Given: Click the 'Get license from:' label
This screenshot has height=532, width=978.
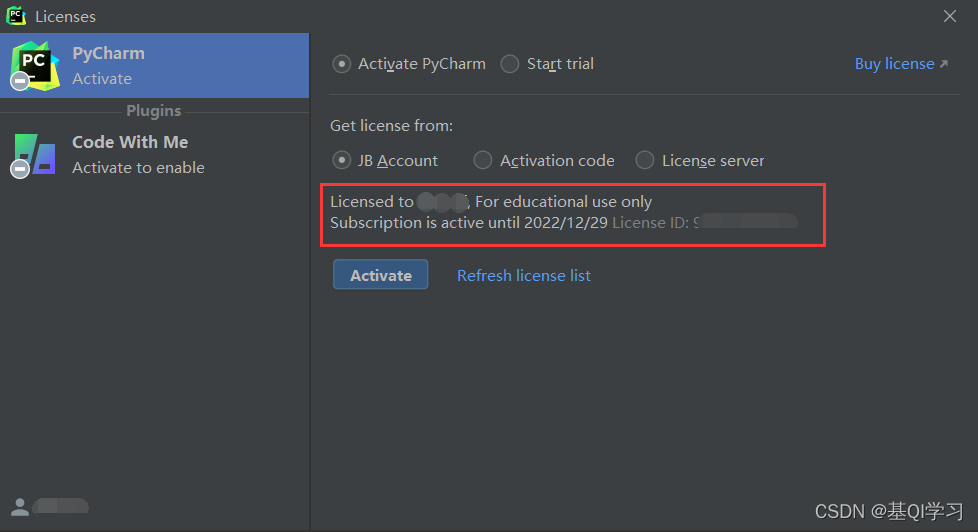Looking at the screenshot, I should point(391,125).
